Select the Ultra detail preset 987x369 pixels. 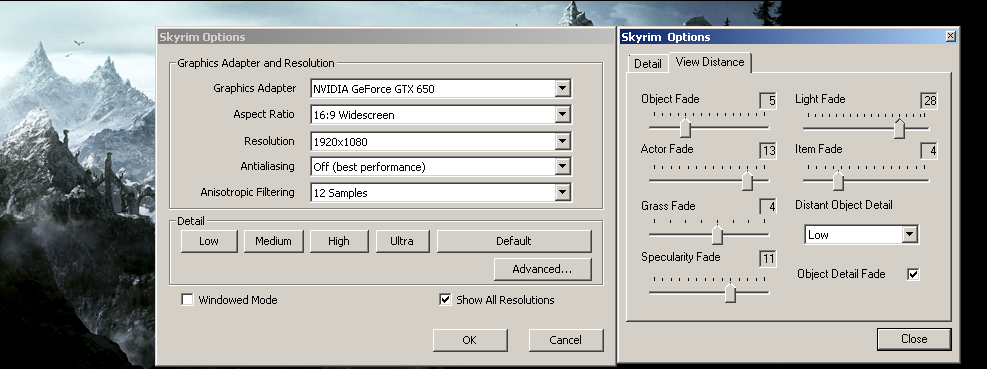pyautogui.click(x=402, y=241)
